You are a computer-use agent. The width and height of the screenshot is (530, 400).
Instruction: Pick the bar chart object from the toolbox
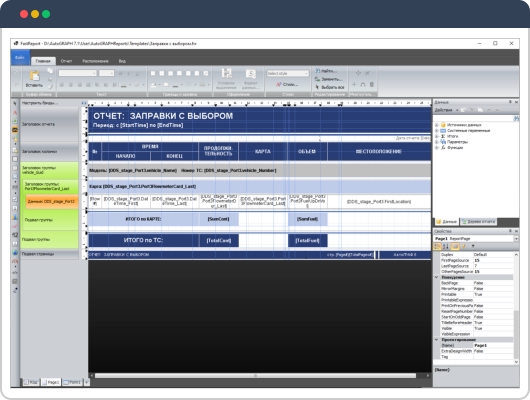(x=15, y=217)
